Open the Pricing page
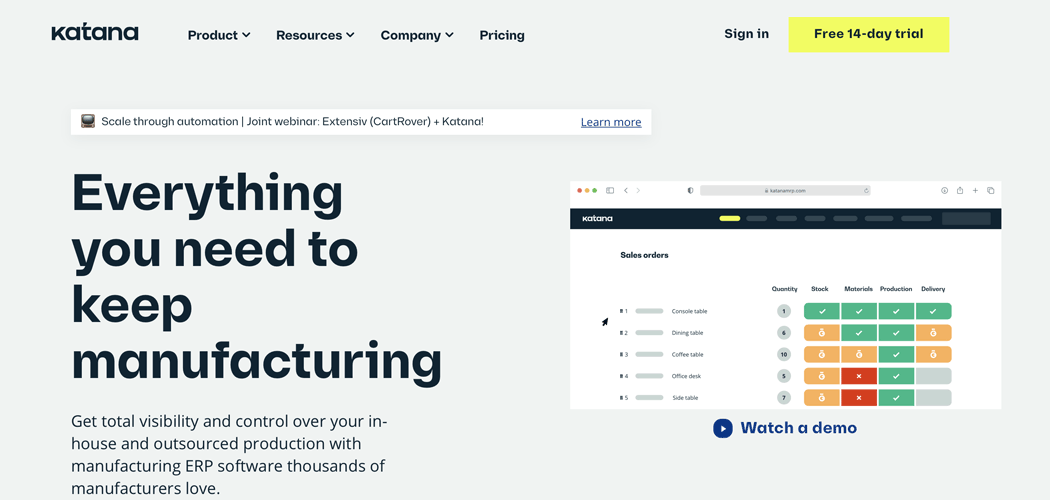1050x500 pixels. (502, 35)
